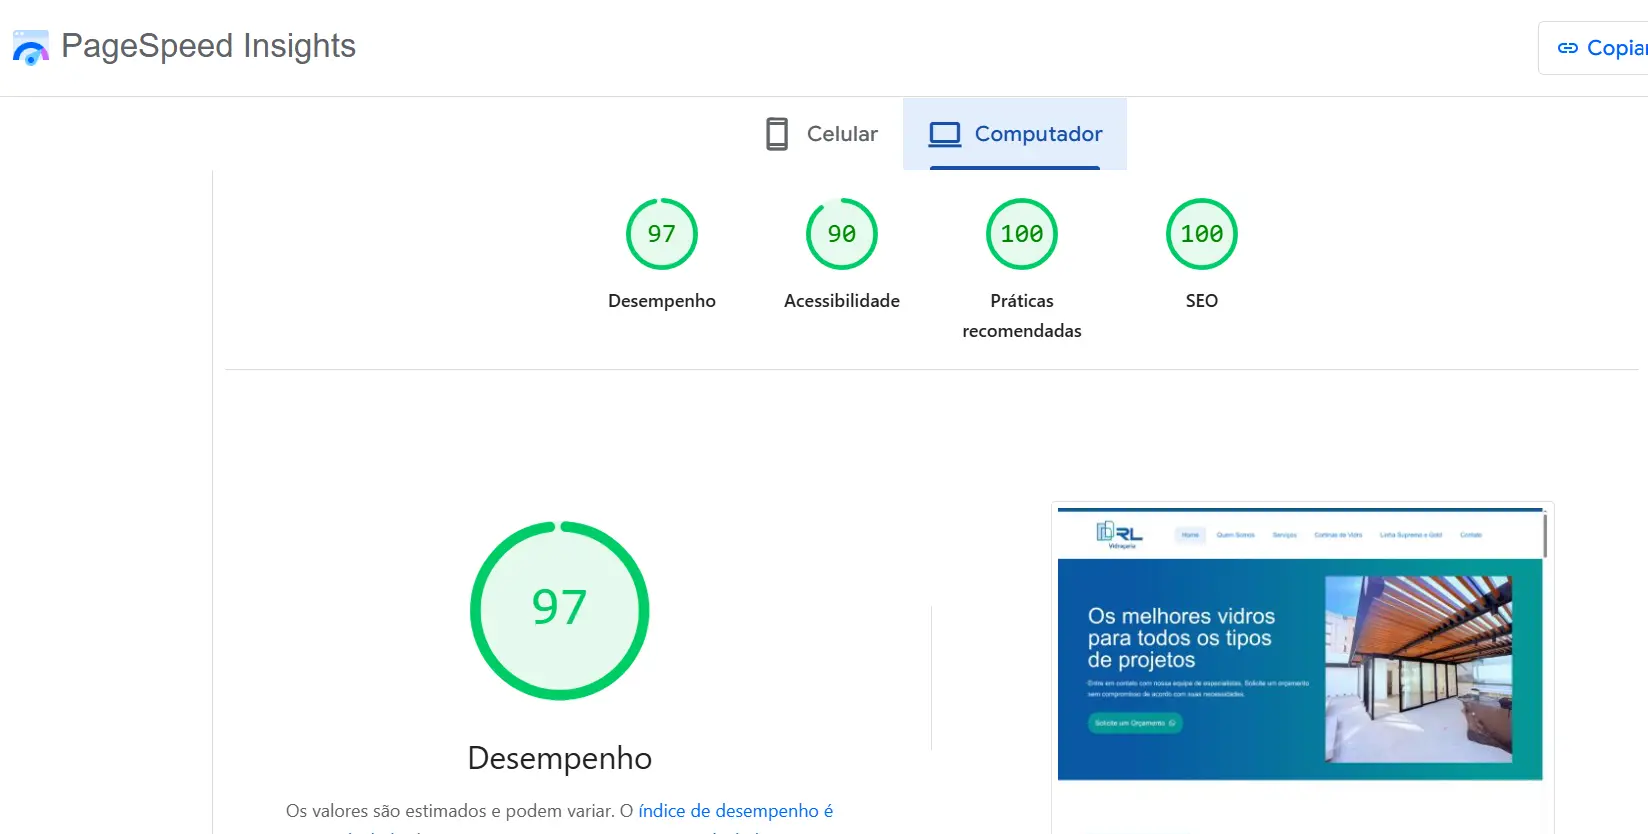The image size is (1648, 834).
Task: Select the Computador tab label
Action: click(x=1038, y=134)
